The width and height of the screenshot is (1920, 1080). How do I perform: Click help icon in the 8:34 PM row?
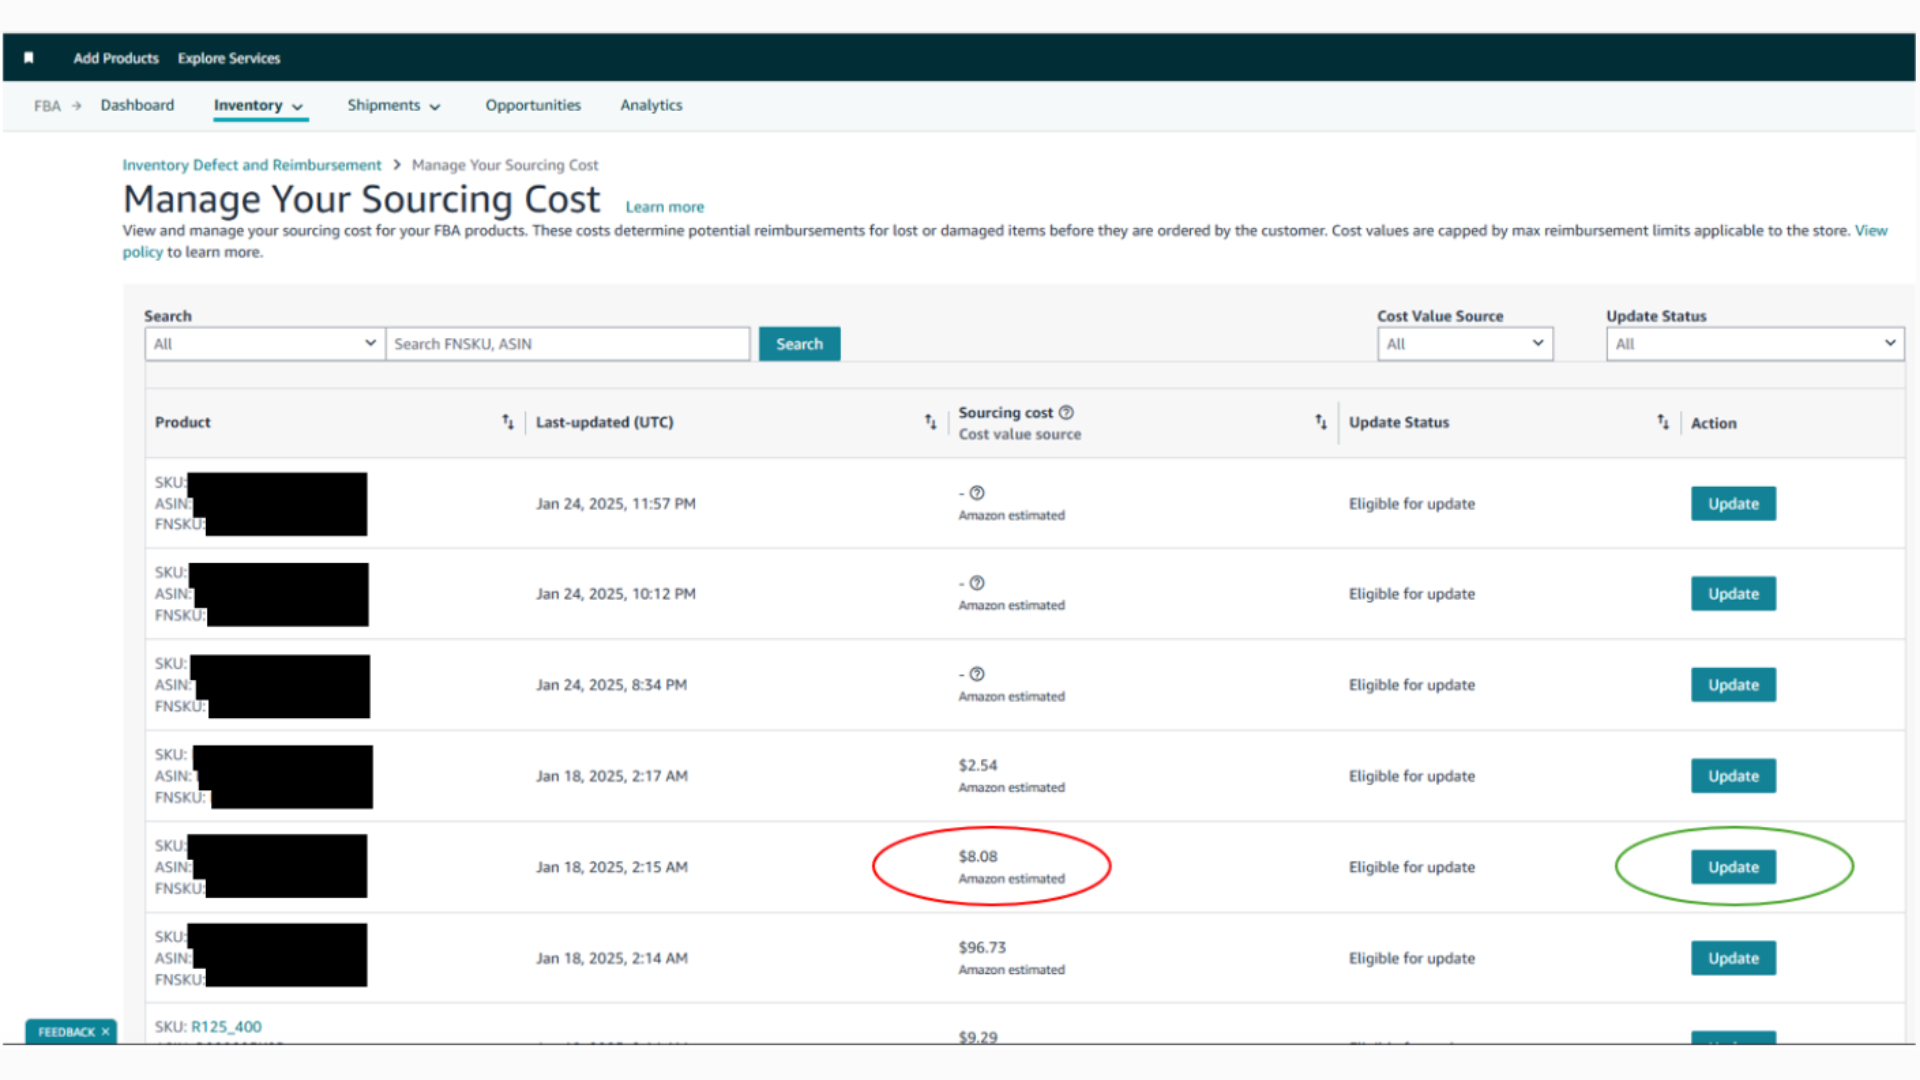[x=977, y=674]
